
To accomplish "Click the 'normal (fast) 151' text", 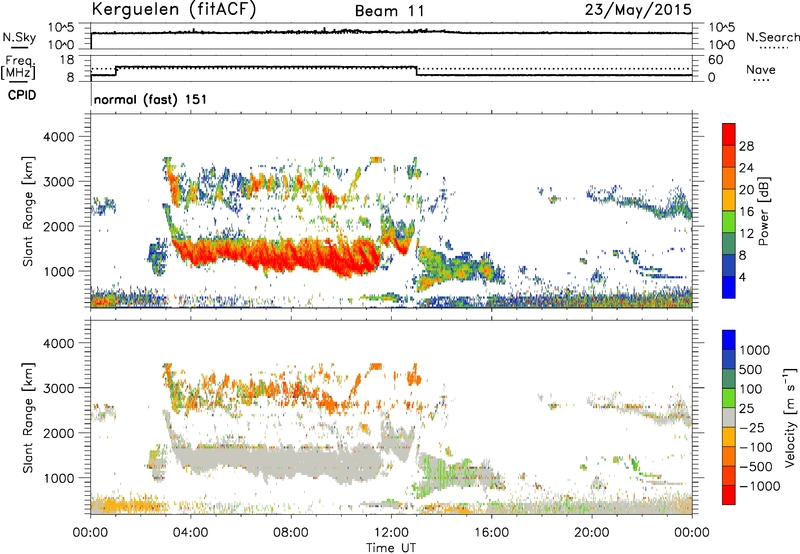I will point(151,99).
